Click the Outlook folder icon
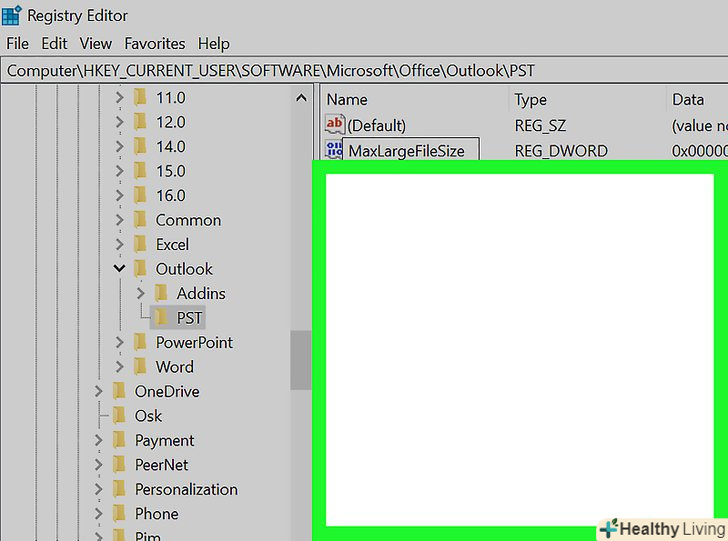 click(x=140, y=269)
